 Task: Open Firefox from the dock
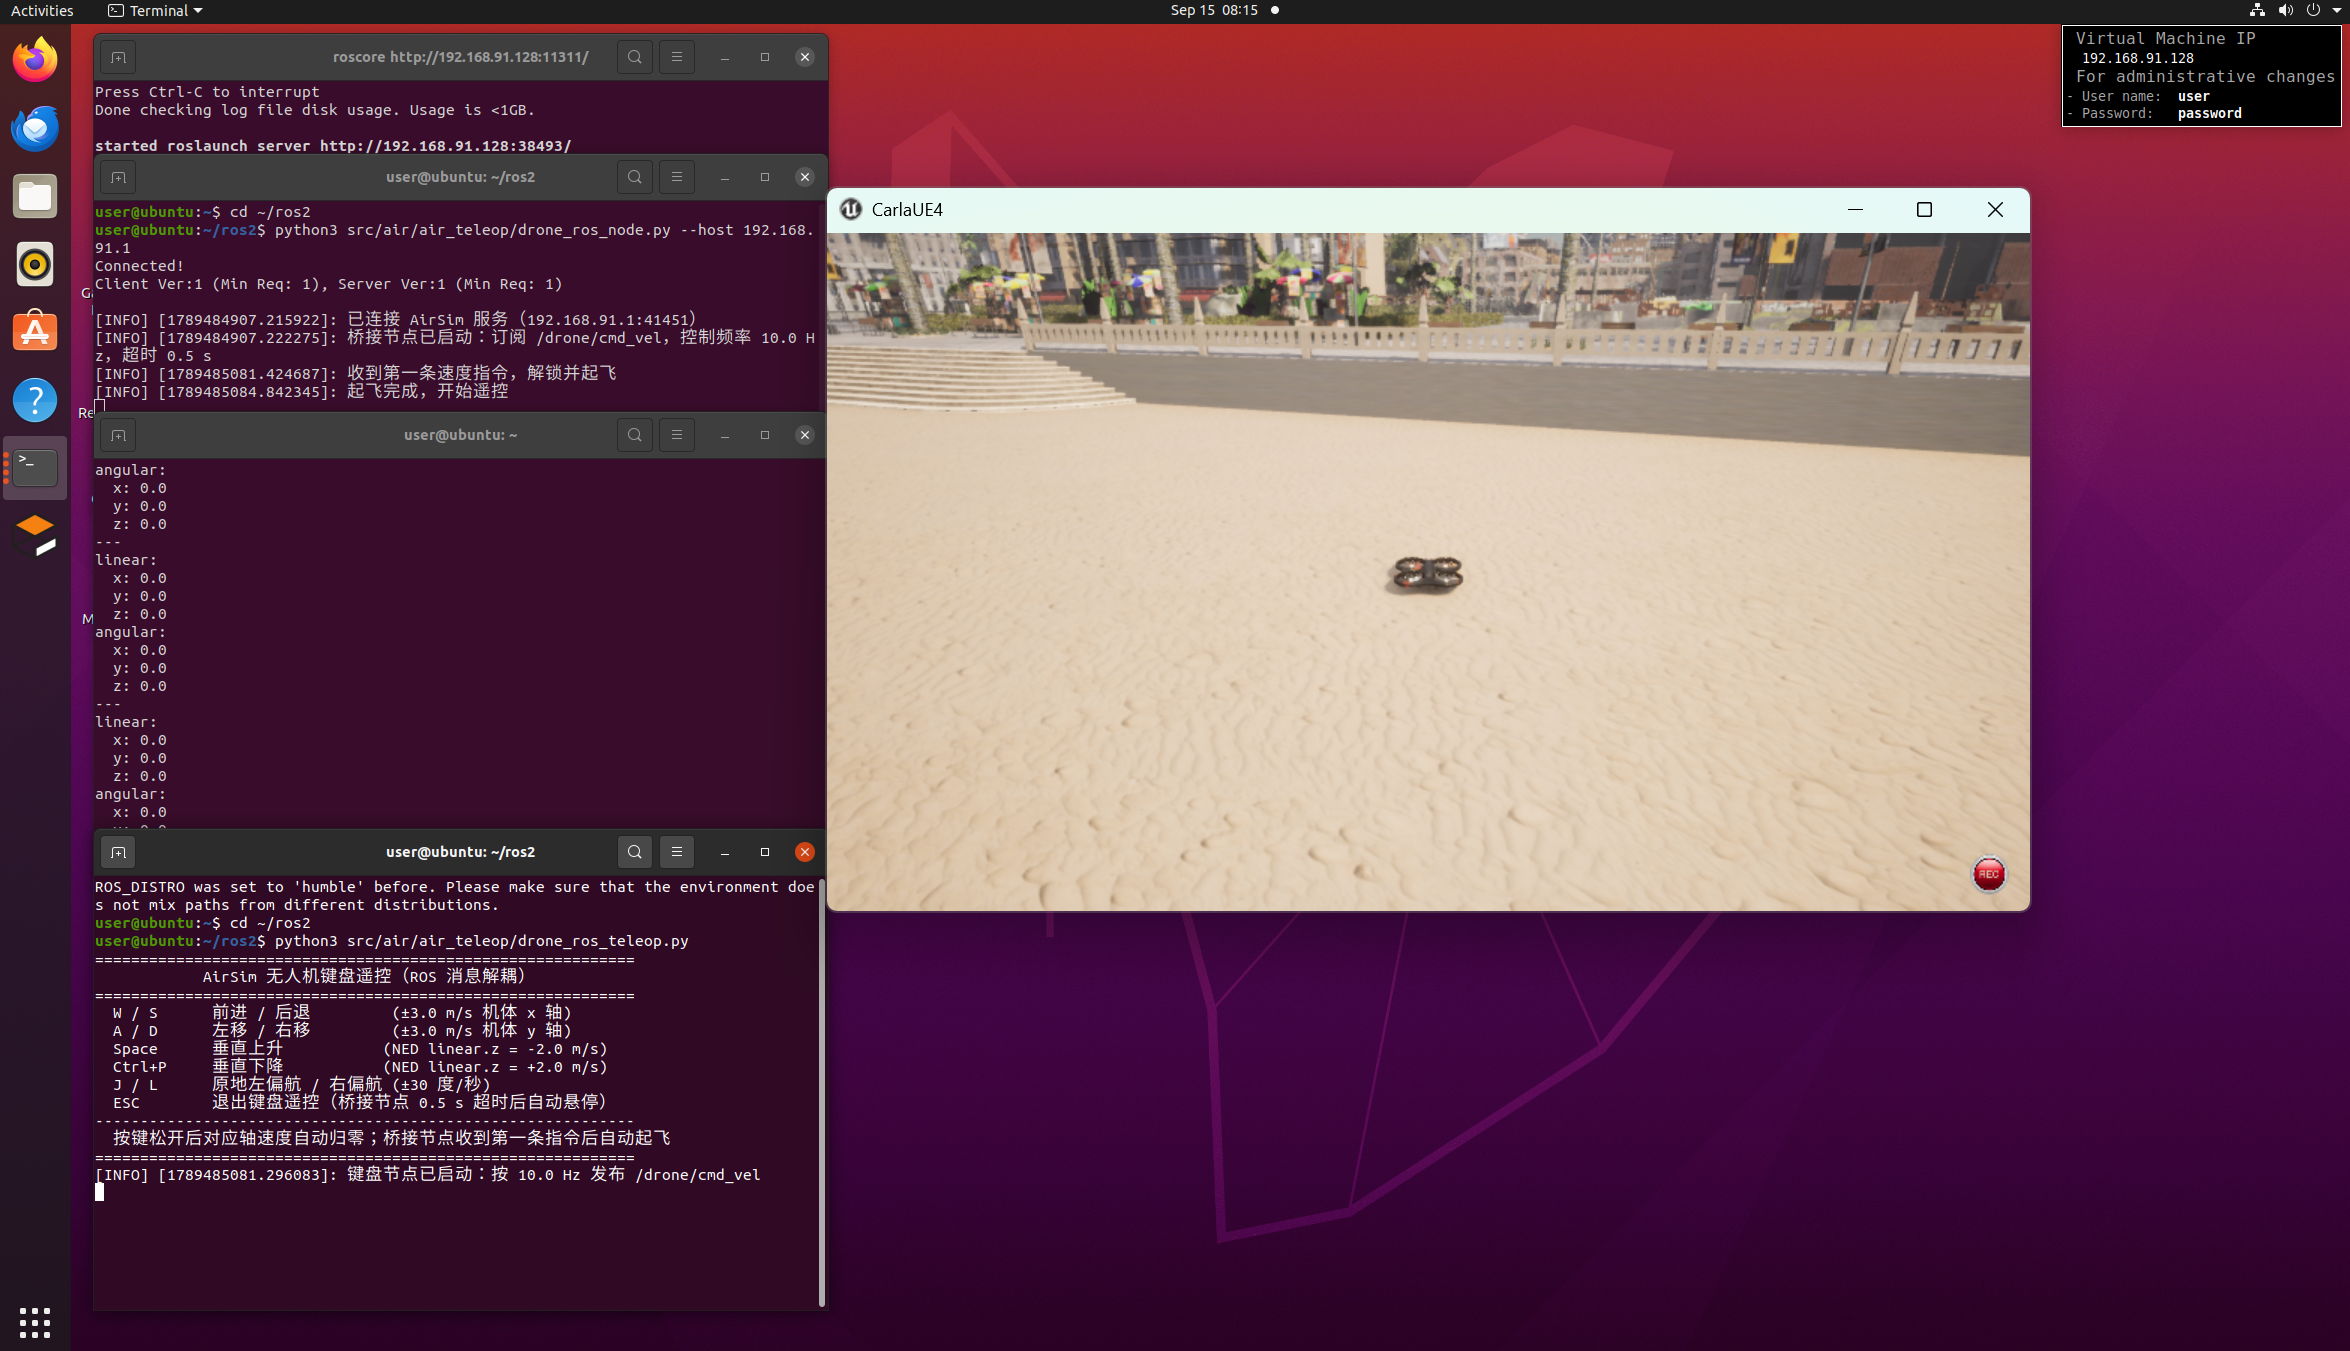pyautogui.click(x=35, y=60)
